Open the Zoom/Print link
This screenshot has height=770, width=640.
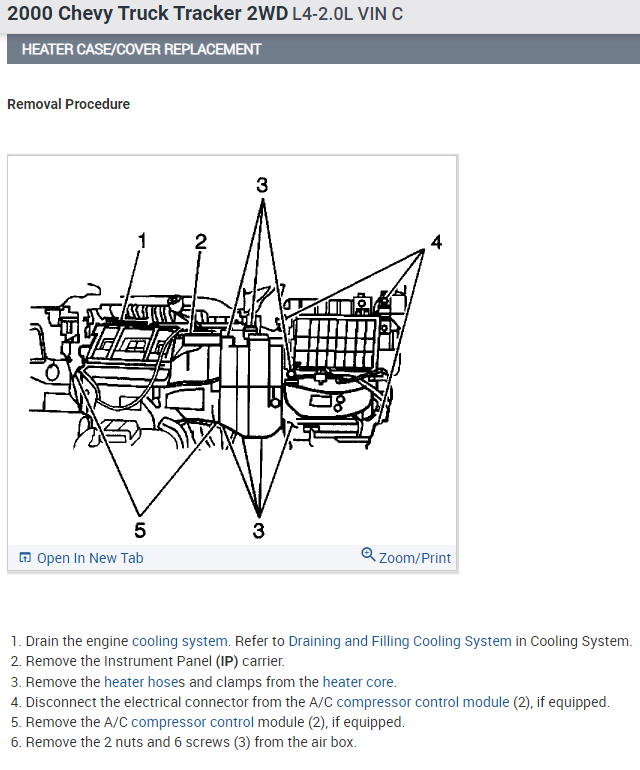[415, 558]
